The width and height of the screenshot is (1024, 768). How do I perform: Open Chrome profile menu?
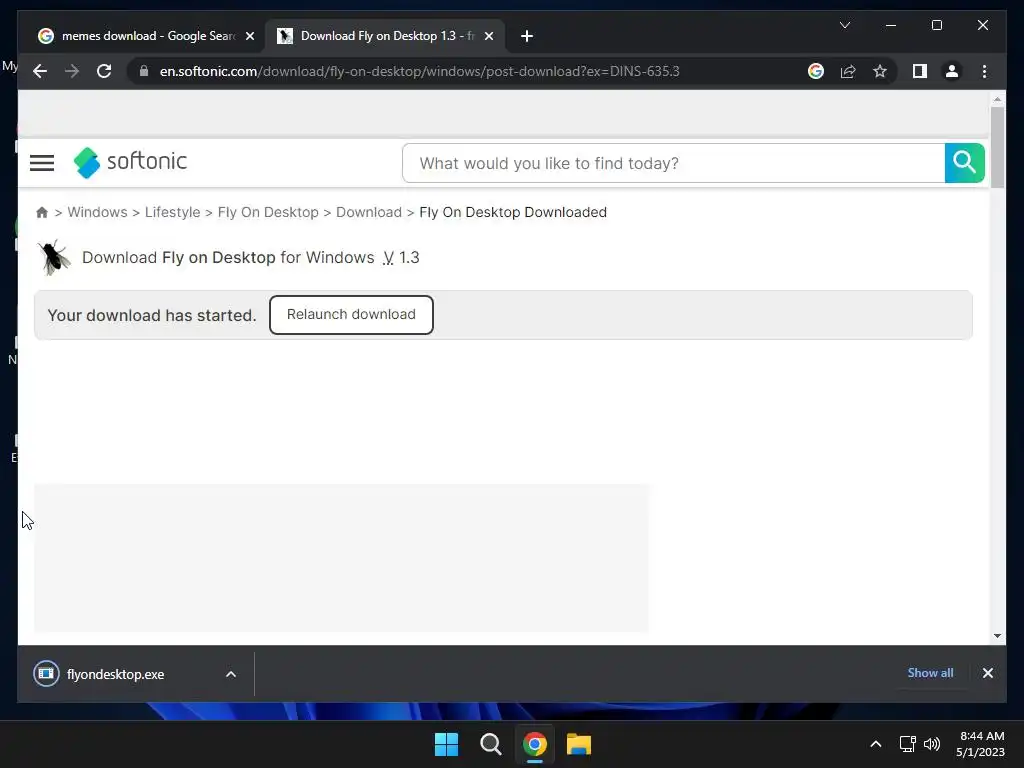(x=952, y=71)
